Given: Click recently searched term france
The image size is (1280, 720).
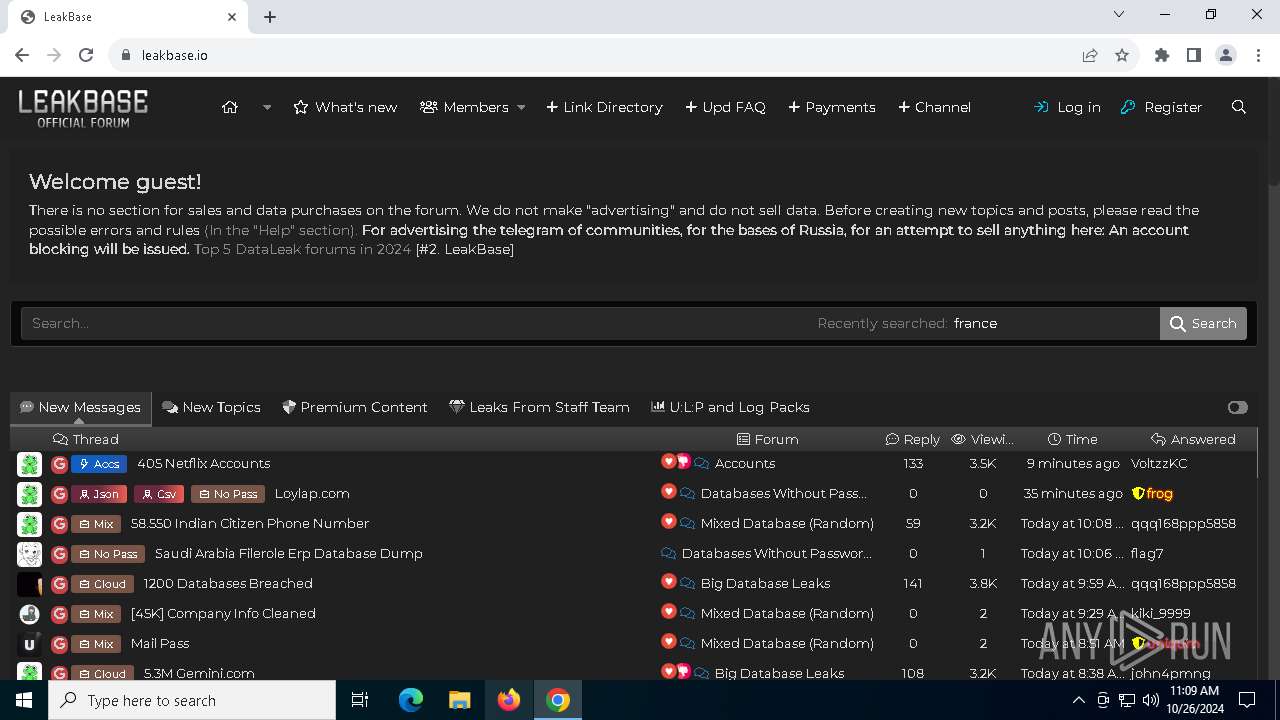Looking at the screenshot, I should point(975,323).
